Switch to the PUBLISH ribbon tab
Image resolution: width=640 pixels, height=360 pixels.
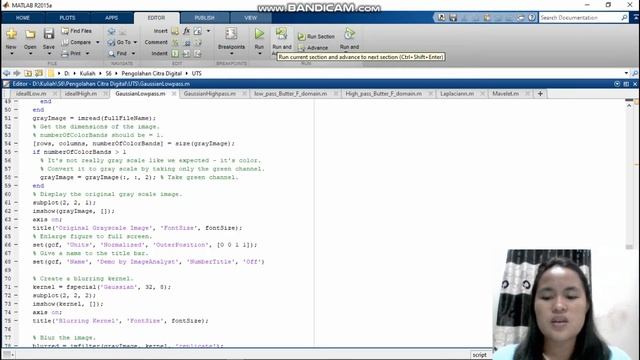(x=204, y=18)
